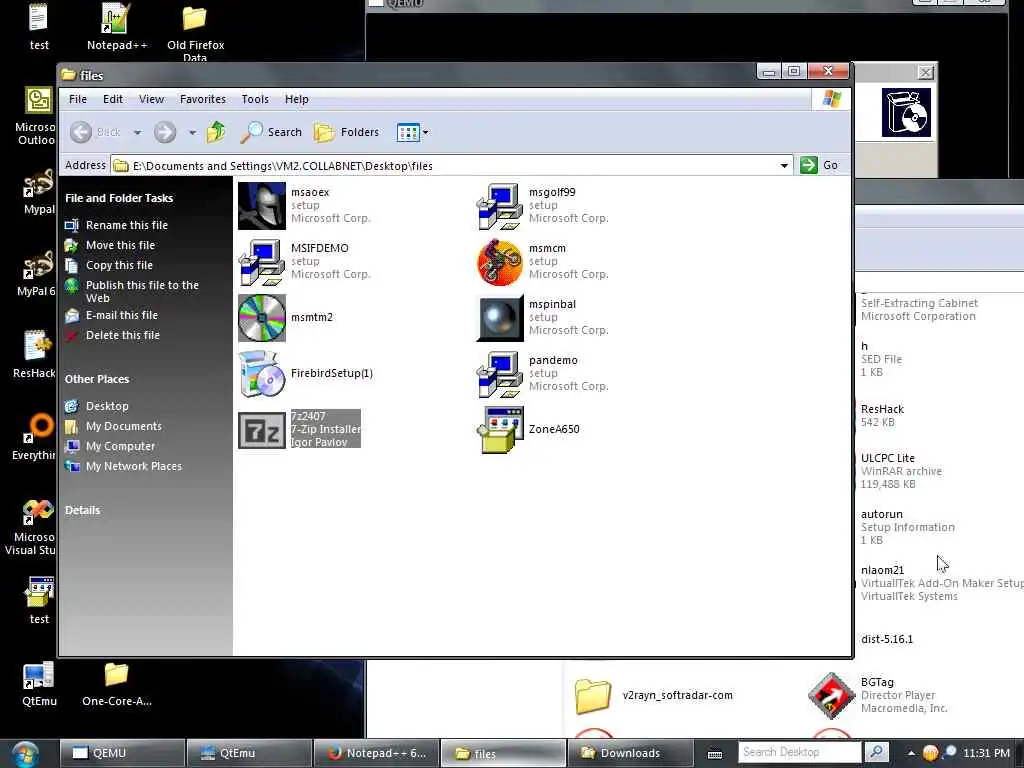Image resolution: width=1024 pixels, height=768 pixels.
Task: Open the Edit menu
Action: click(x=112, y=99)
